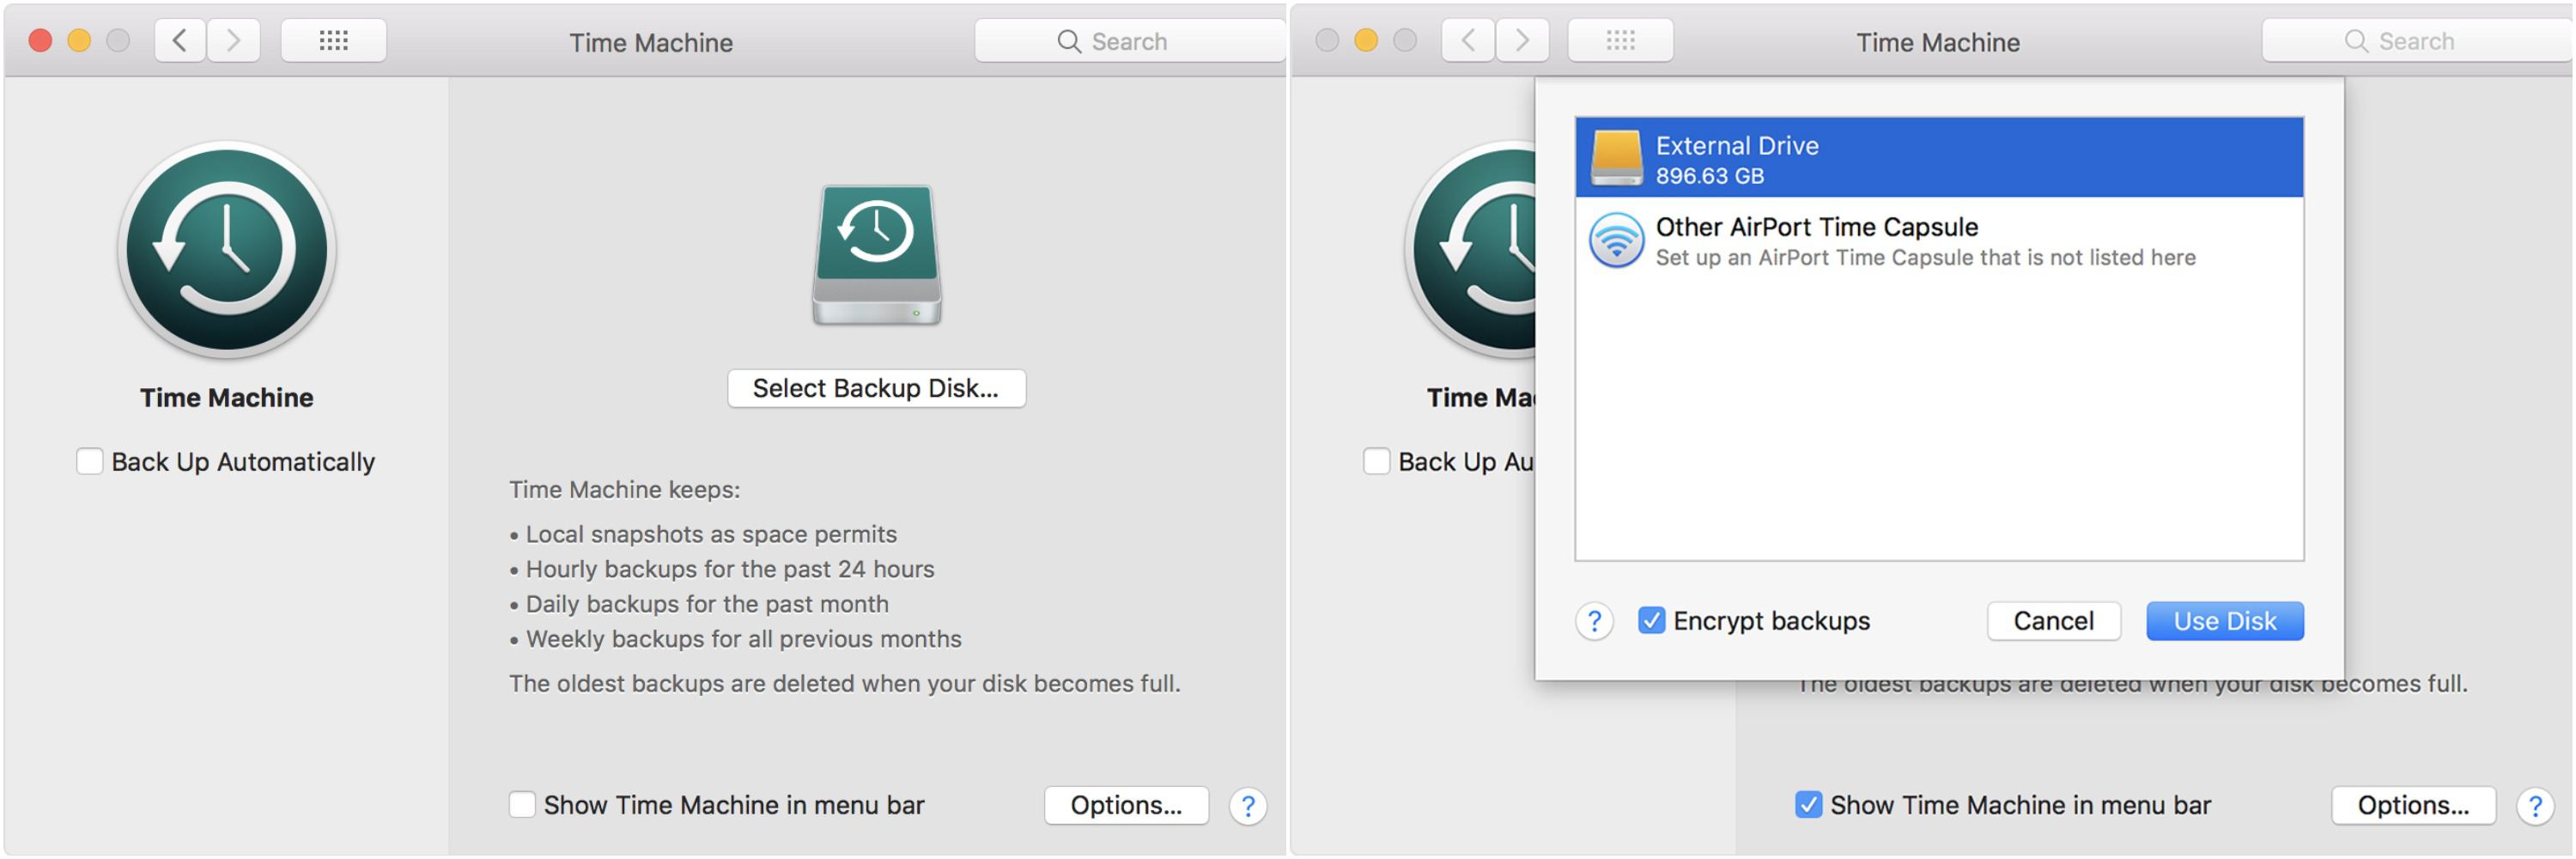This screenshot has height=859, width=2576.
Task: Click the back arrow in left Time Machine window
Action: pos(181,41)
